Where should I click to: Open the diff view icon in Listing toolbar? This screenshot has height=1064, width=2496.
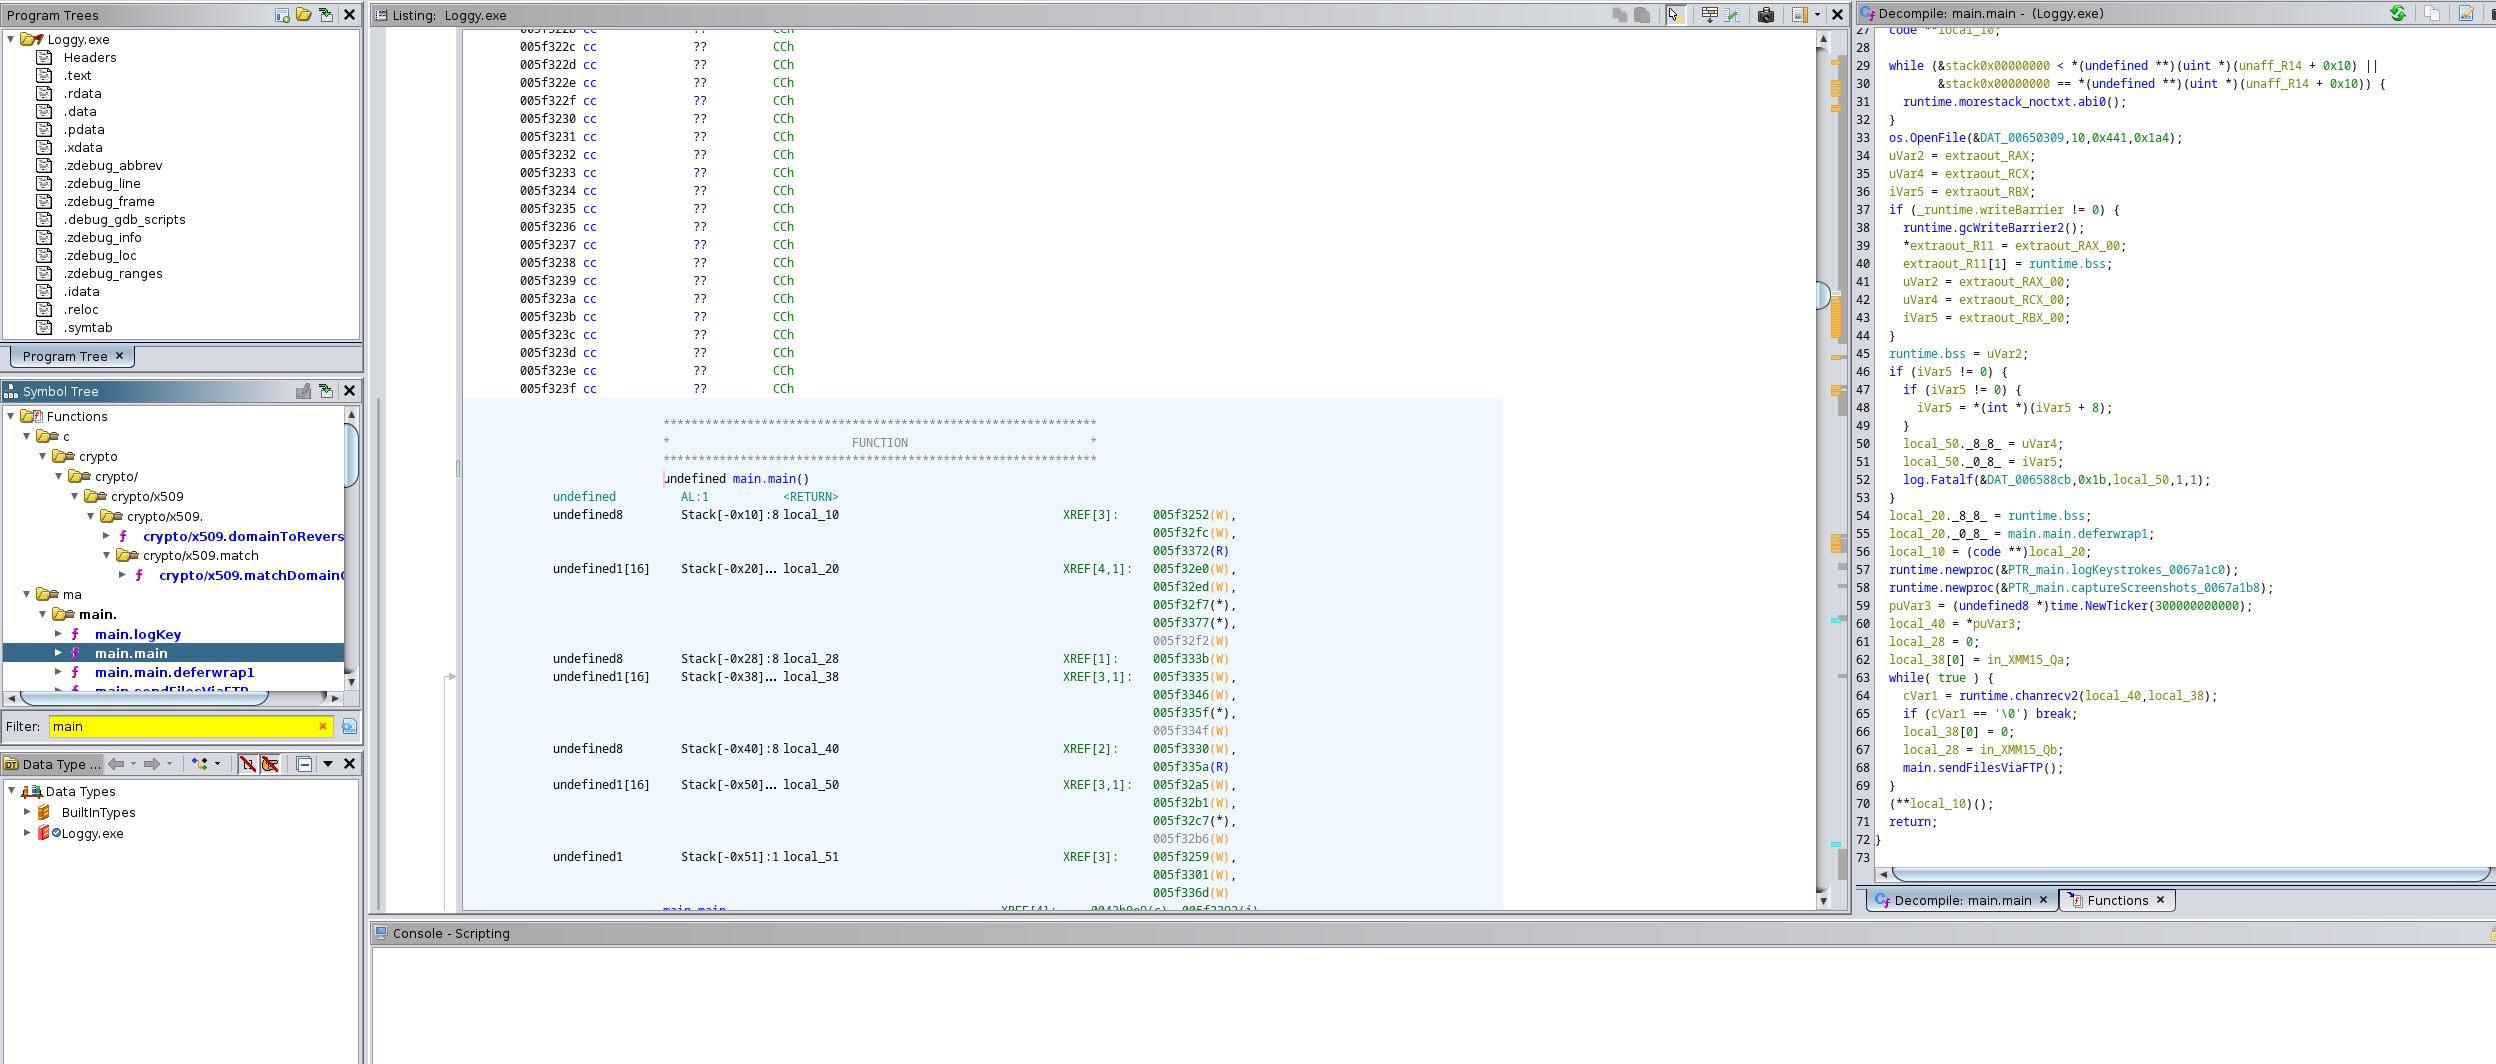click(x=1732, y=15)
